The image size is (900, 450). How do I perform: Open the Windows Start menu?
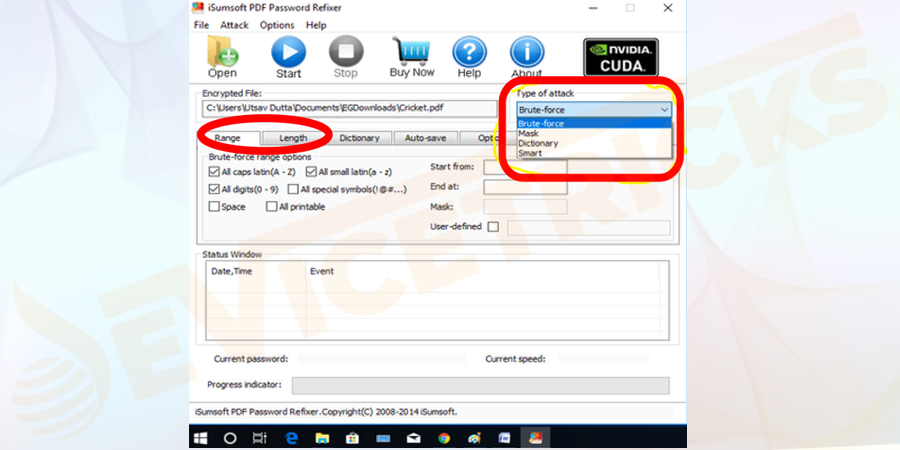point(200,439)
